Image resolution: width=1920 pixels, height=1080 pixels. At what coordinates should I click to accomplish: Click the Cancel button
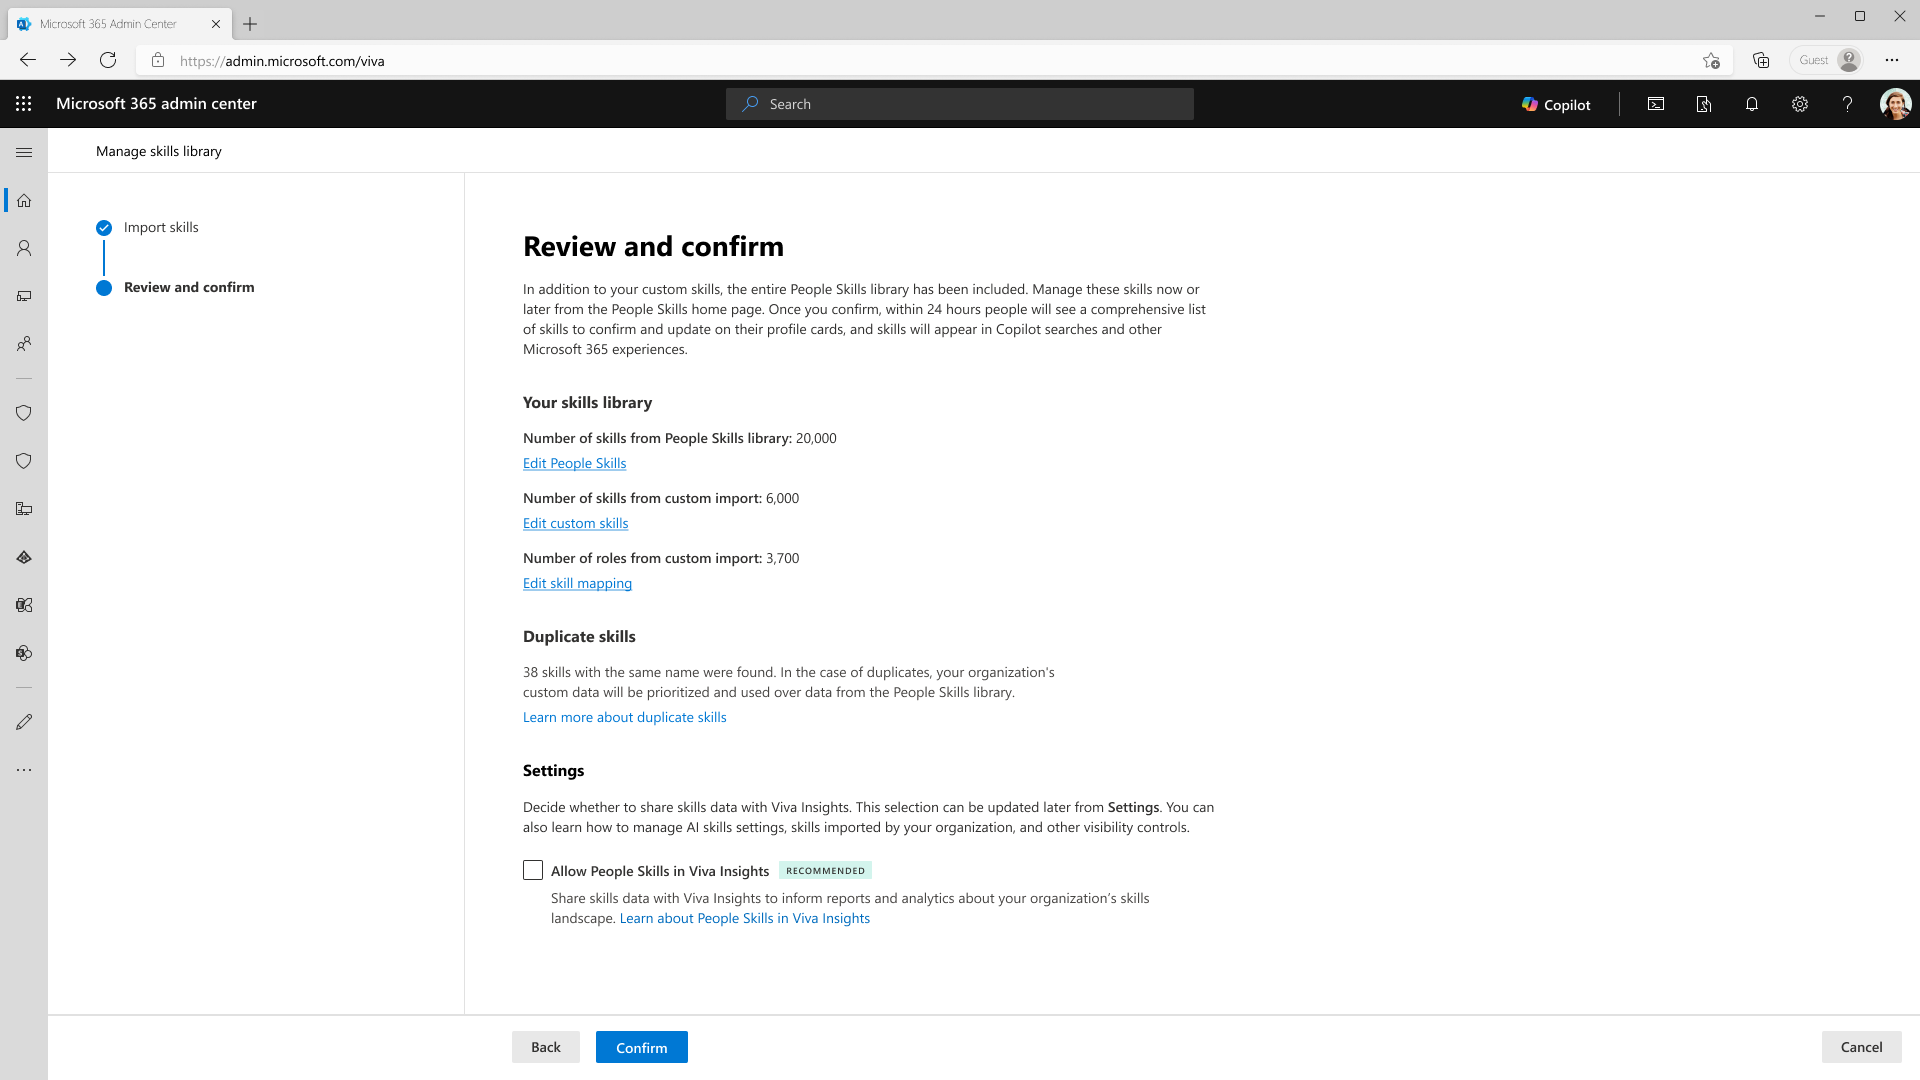(1861, 1047)
